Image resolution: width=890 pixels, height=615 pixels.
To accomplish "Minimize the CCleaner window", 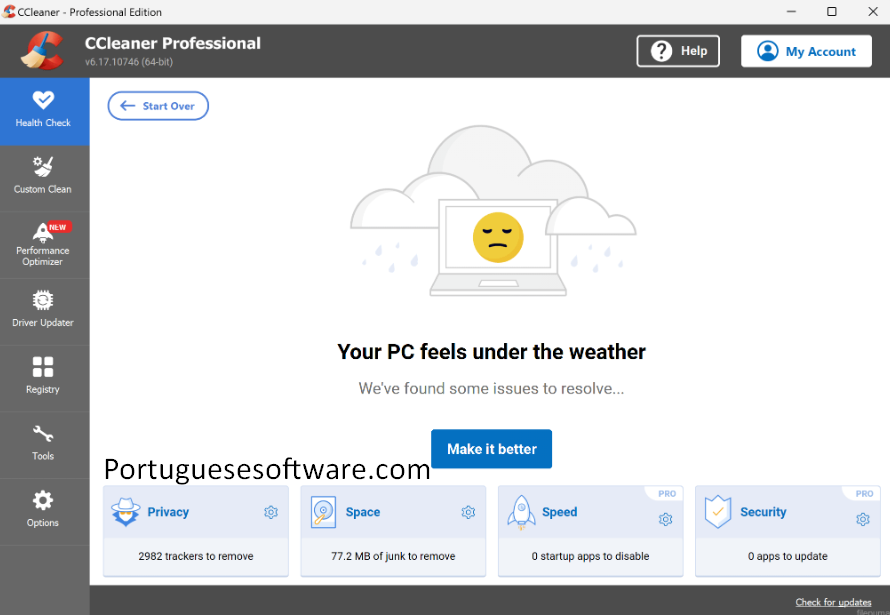I will [791, 11].
